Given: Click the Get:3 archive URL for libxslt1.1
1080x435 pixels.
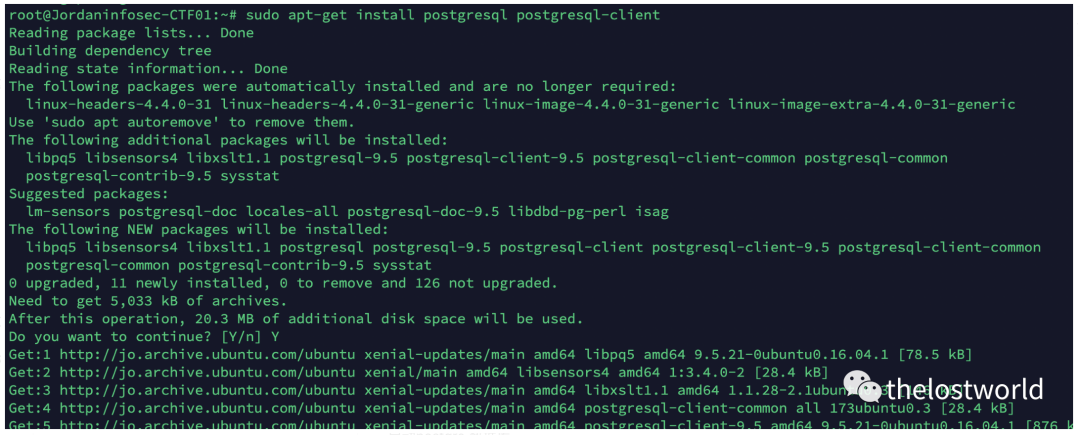Looking at the screenshot, I should 207,390.
